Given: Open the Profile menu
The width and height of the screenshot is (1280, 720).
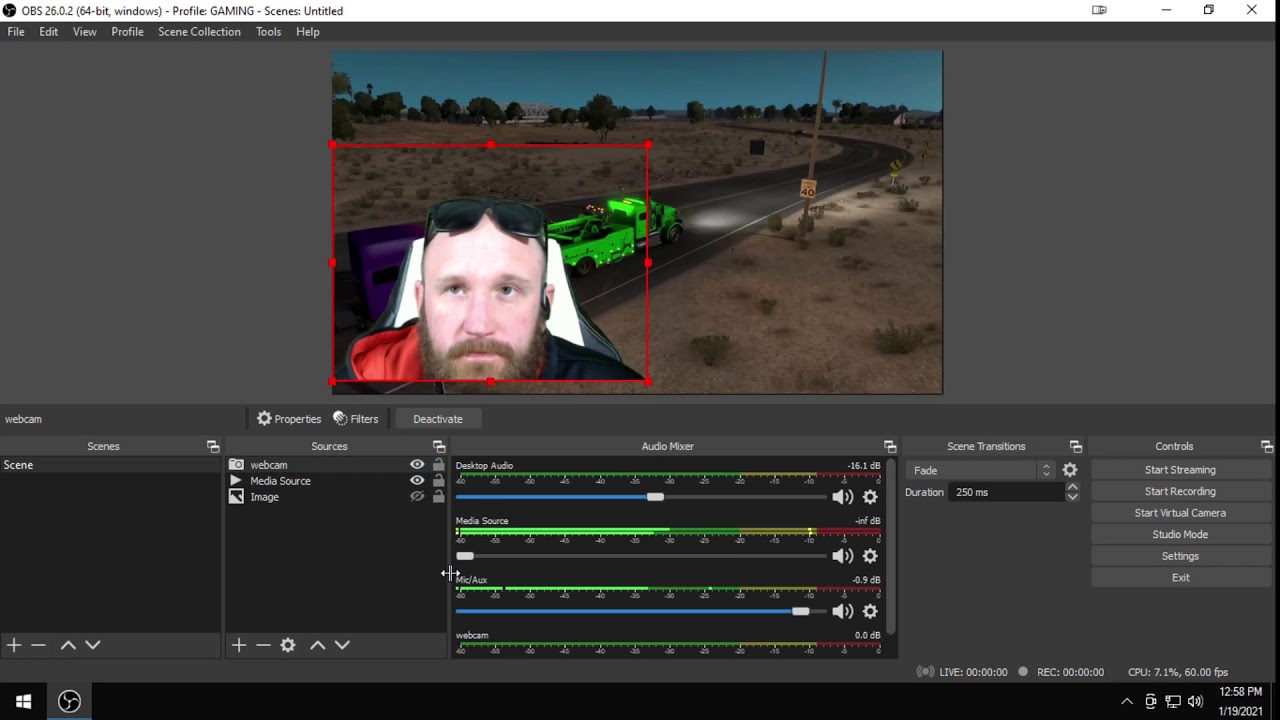Looking at the screenshot, I should [127, 32].
